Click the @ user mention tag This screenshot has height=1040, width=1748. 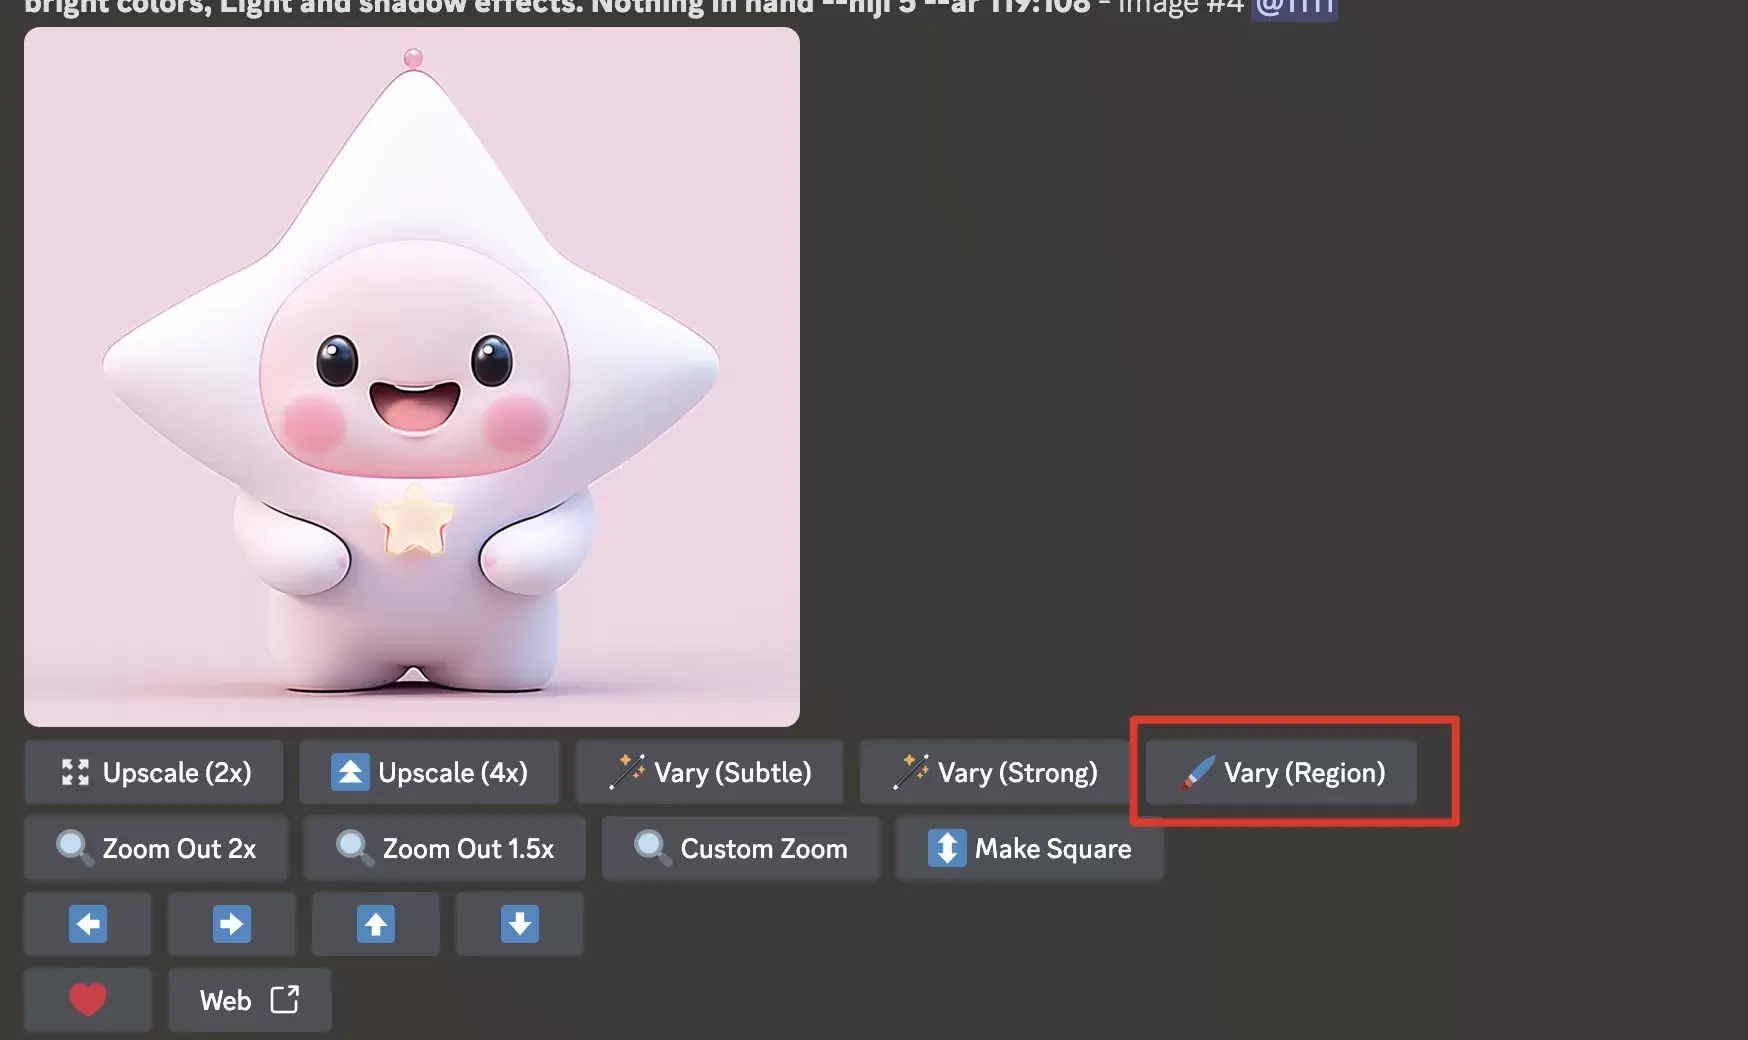[x=1294, y=8]
